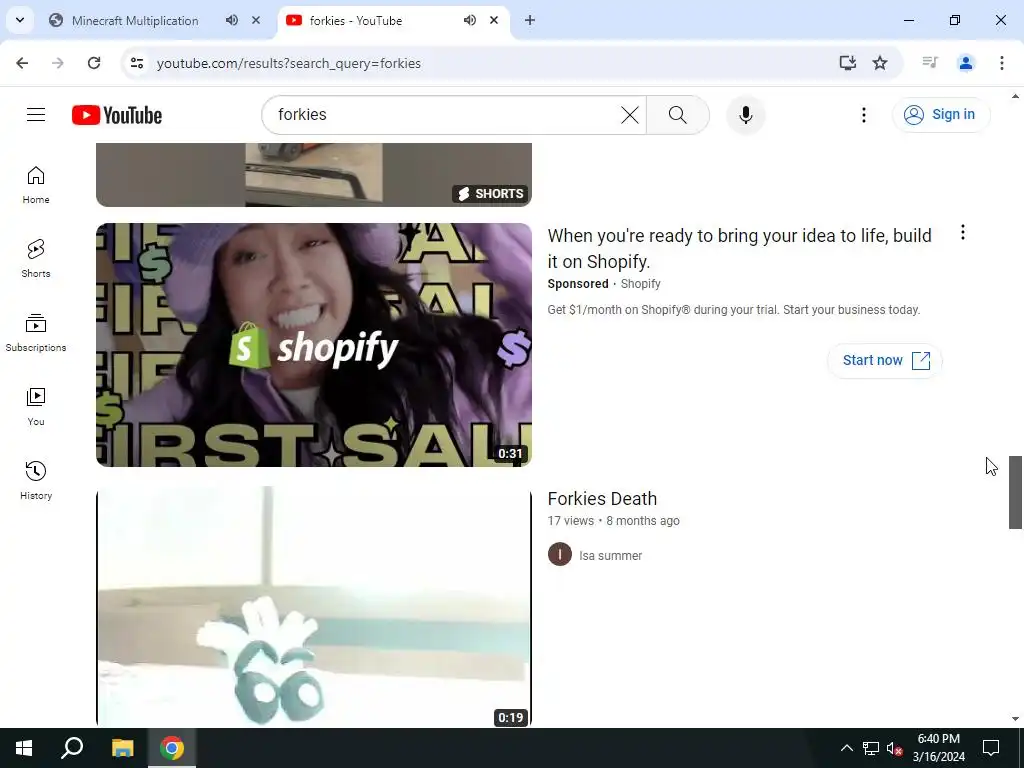Click the page vertical scrollbar thumb
Screen dimensions: 1024x768
click(x=1015, y=492)
